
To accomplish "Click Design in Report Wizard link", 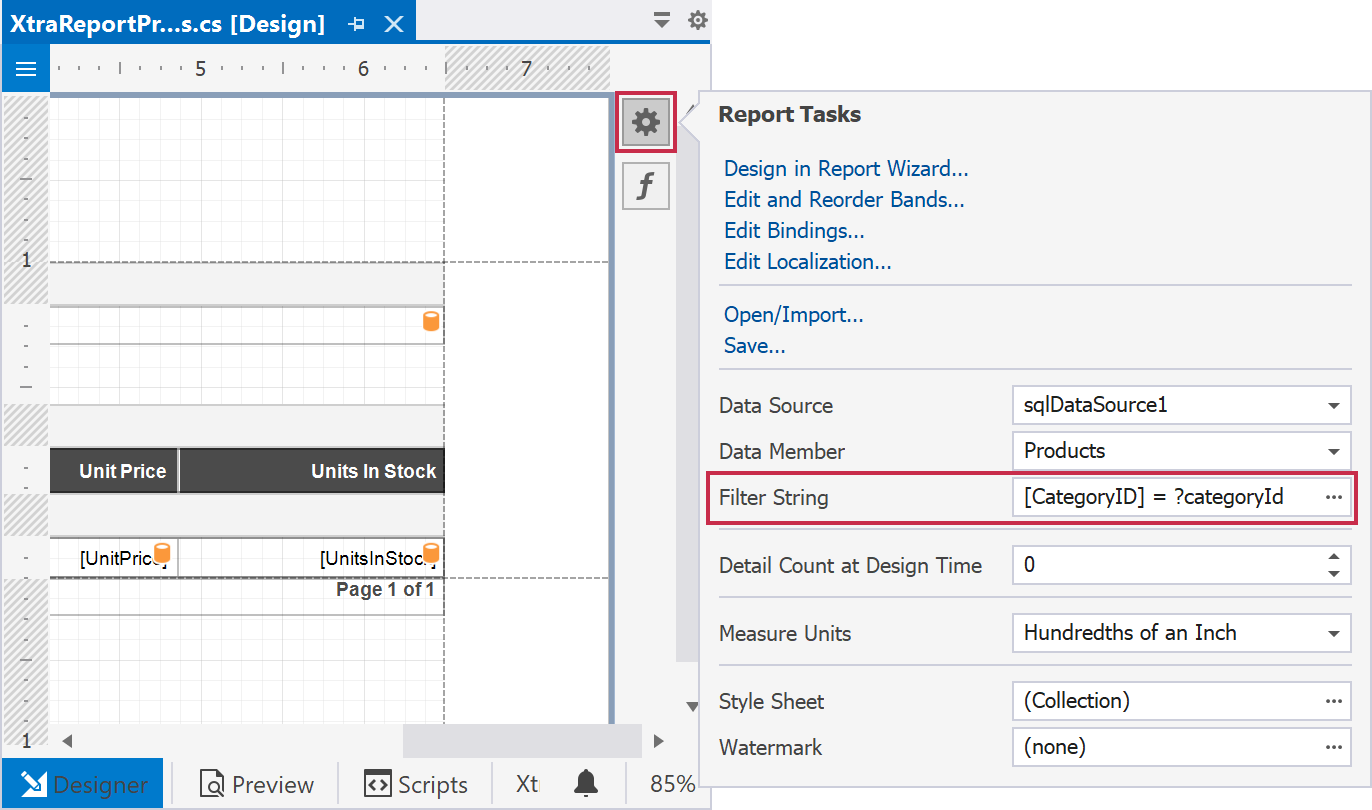I will click(846, 169).
